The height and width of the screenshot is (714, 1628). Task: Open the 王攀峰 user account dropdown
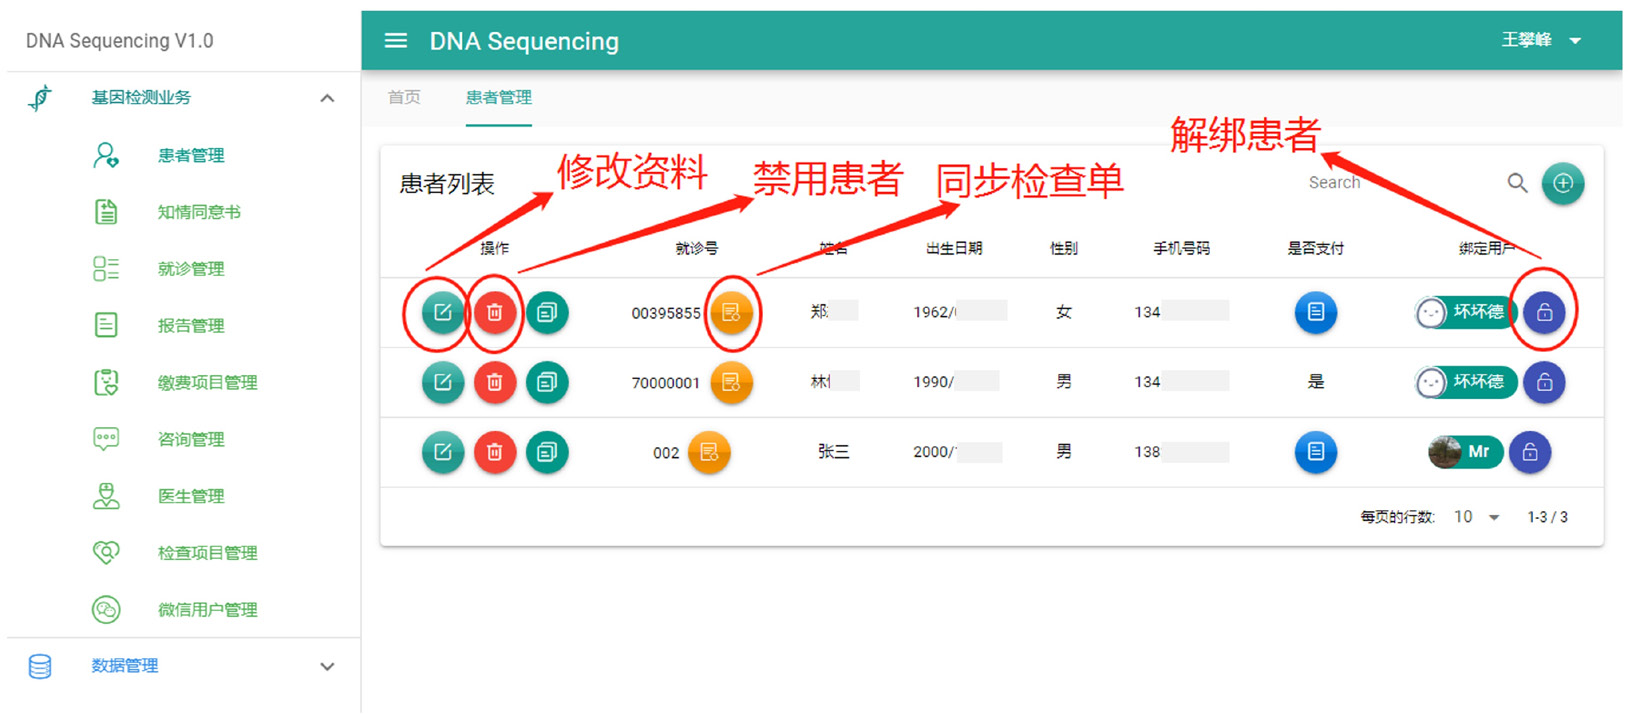[x=1541, y=41]
